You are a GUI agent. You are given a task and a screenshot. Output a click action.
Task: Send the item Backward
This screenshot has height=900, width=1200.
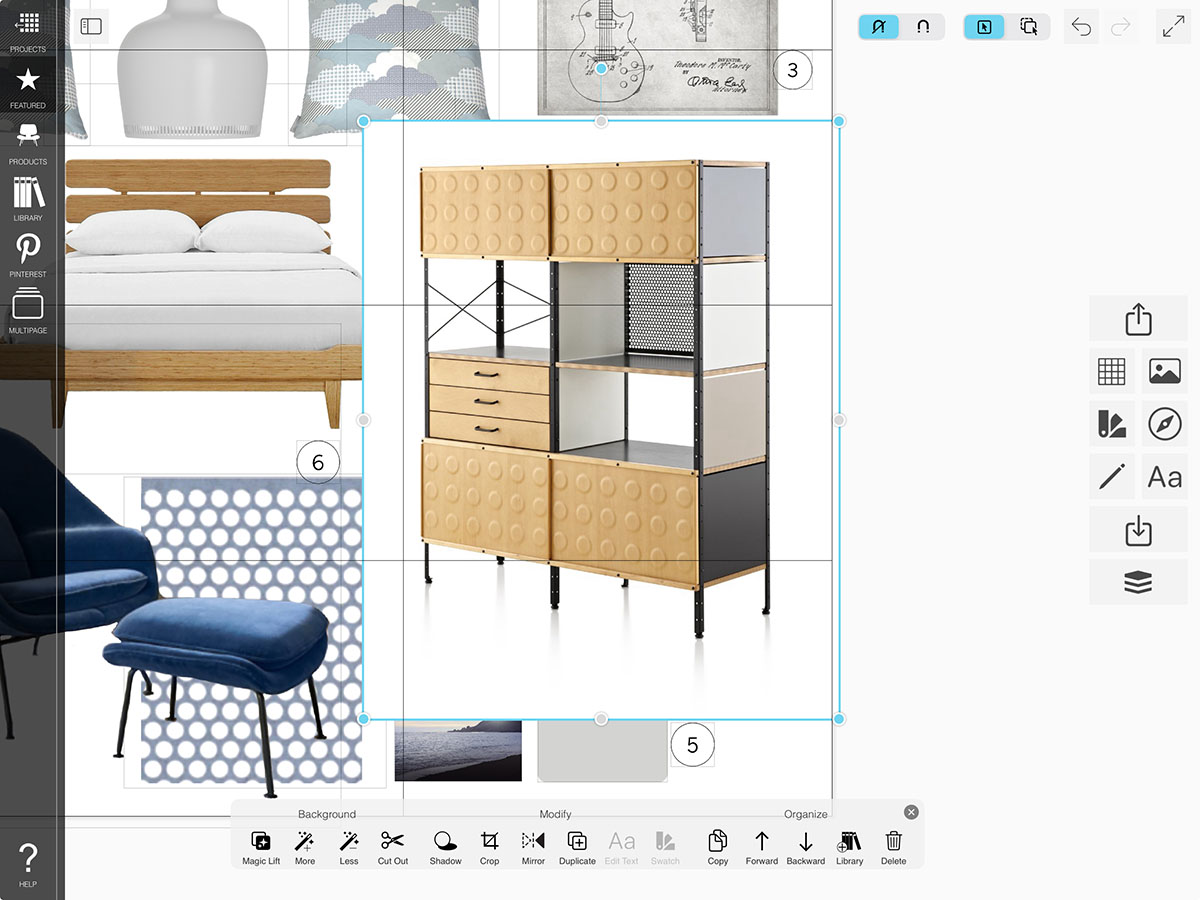click(805, 846)
